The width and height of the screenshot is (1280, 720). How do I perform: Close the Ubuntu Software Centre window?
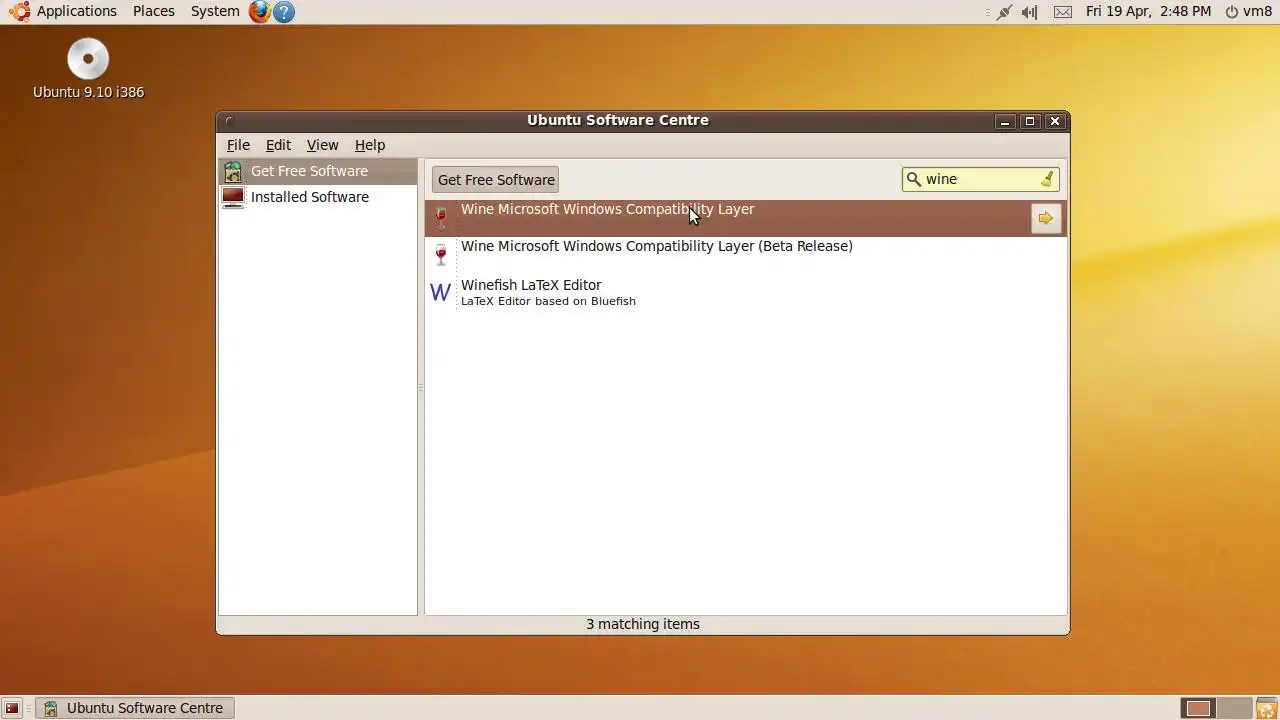[1054, 121]
